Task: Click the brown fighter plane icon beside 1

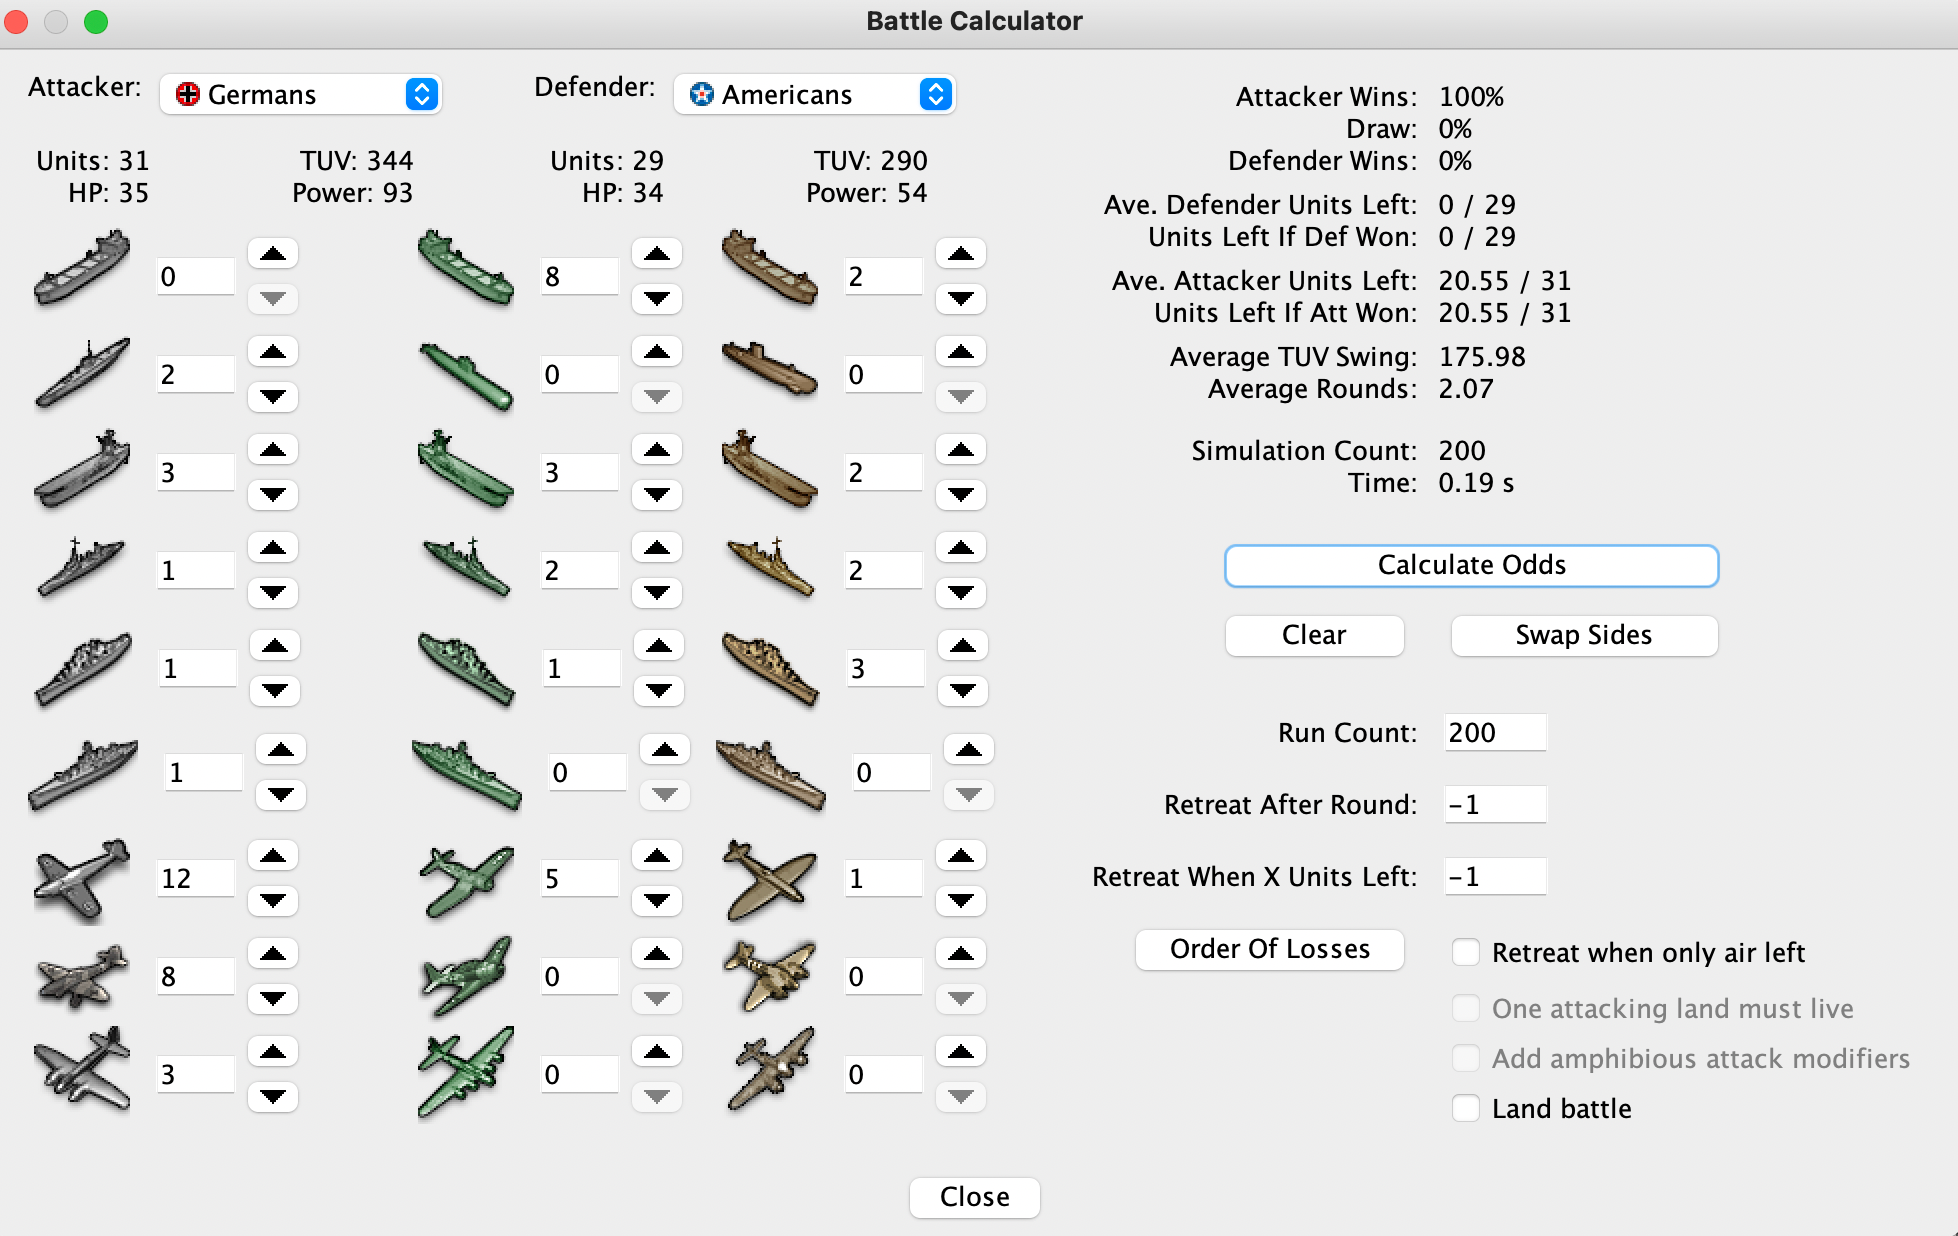Action: (771, 880)
